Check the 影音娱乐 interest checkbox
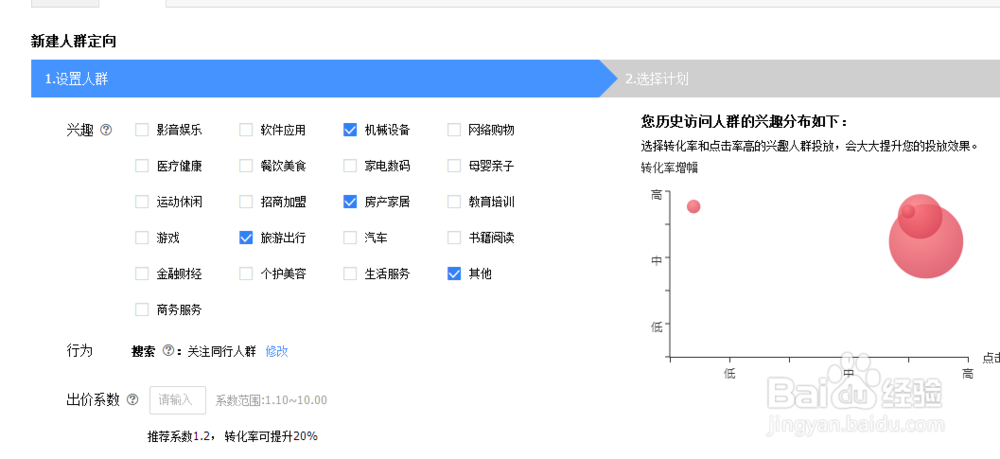The image size is (1000, 459). click(x=142, y=130)
